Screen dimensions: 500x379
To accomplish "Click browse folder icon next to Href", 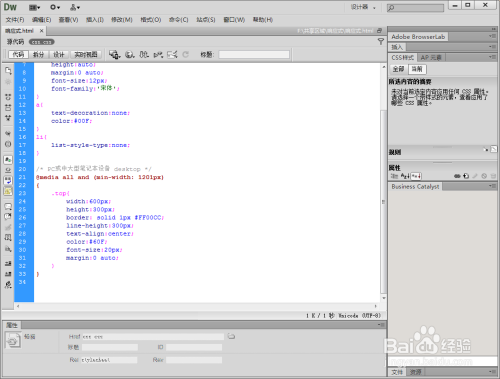I will point(231,336).
